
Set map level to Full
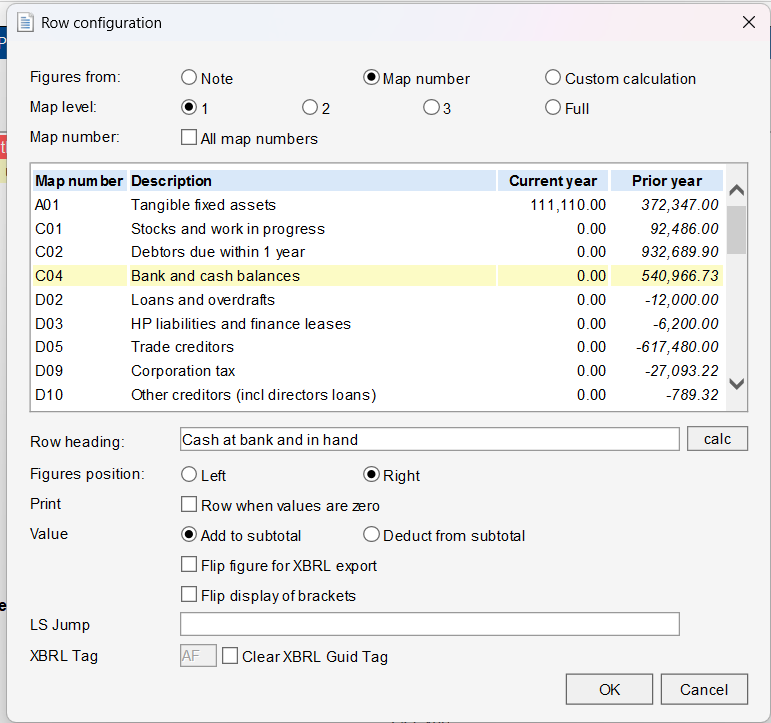[x=553, y=107]
